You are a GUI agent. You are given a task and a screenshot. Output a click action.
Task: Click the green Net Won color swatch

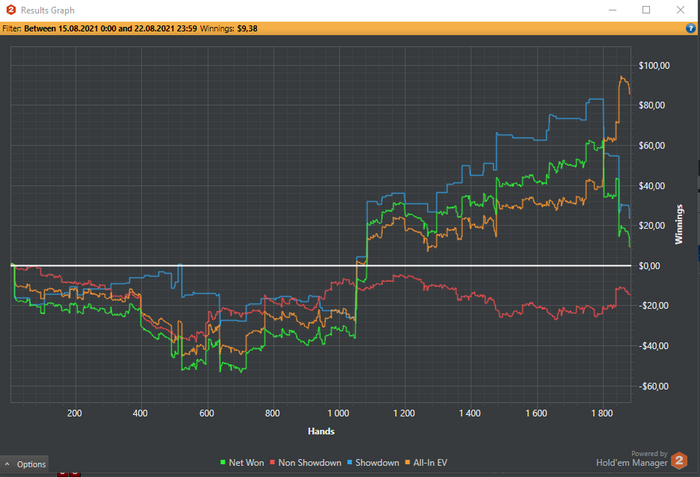tap(223, 462)
